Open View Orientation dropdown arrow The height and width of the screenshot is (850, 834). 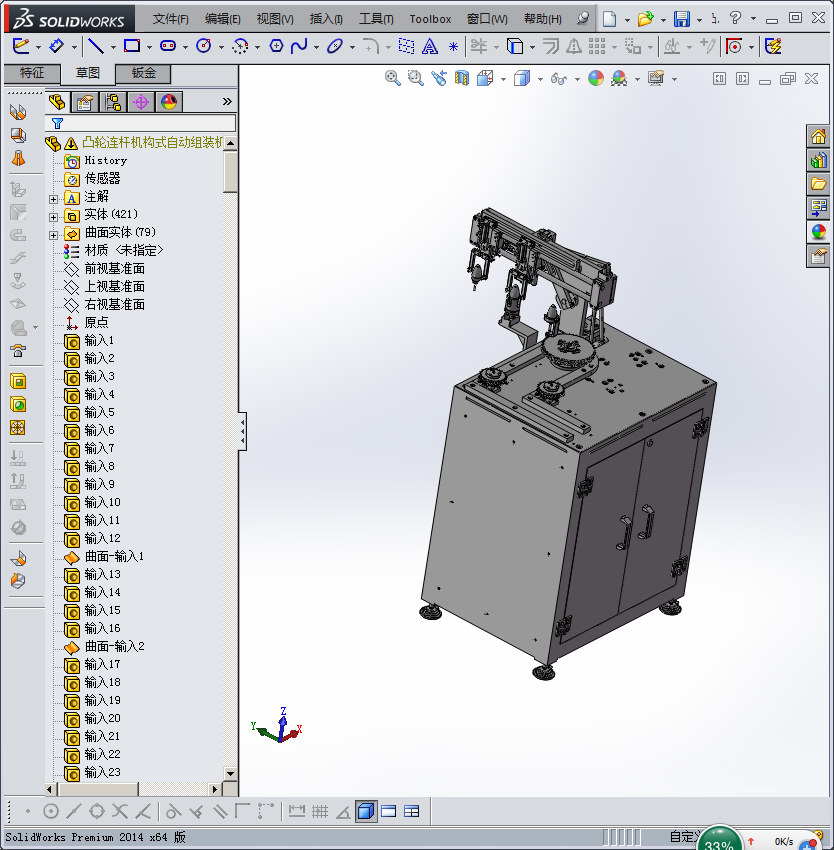coord(503,80)
